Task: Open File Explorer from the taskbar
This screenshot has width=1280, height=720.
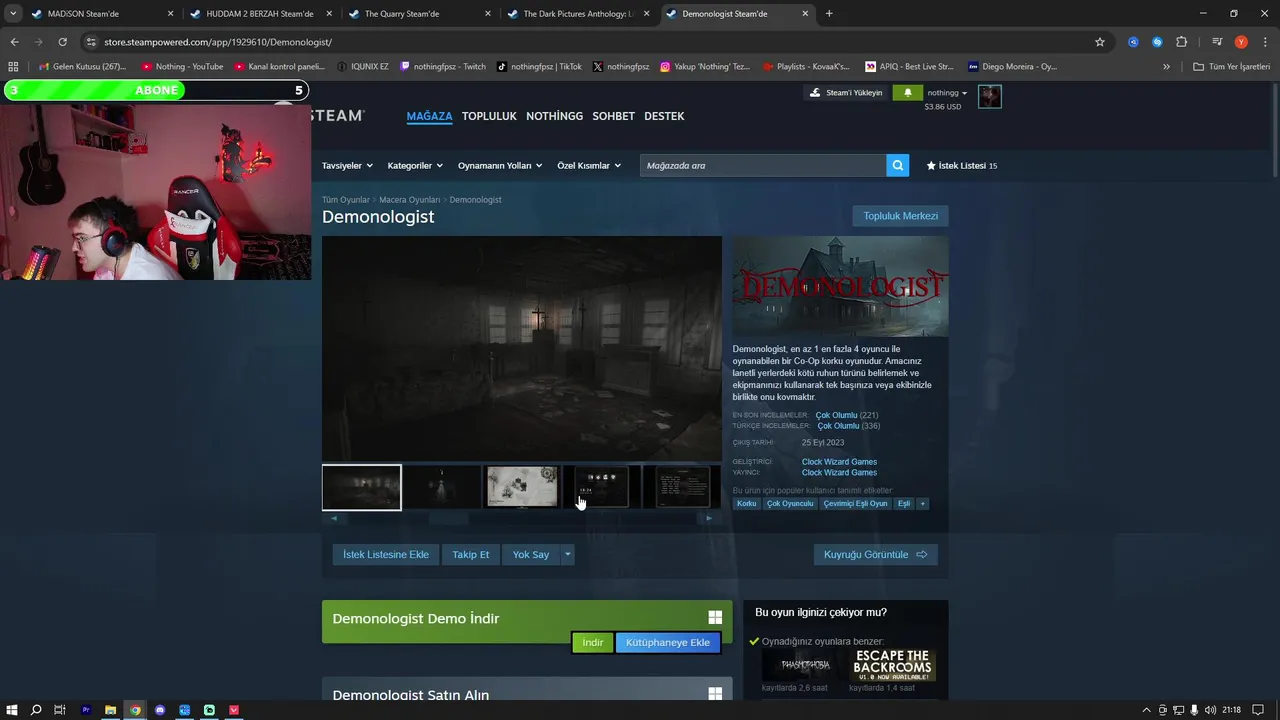Action: pyautogui.click(x=111, y=710)
